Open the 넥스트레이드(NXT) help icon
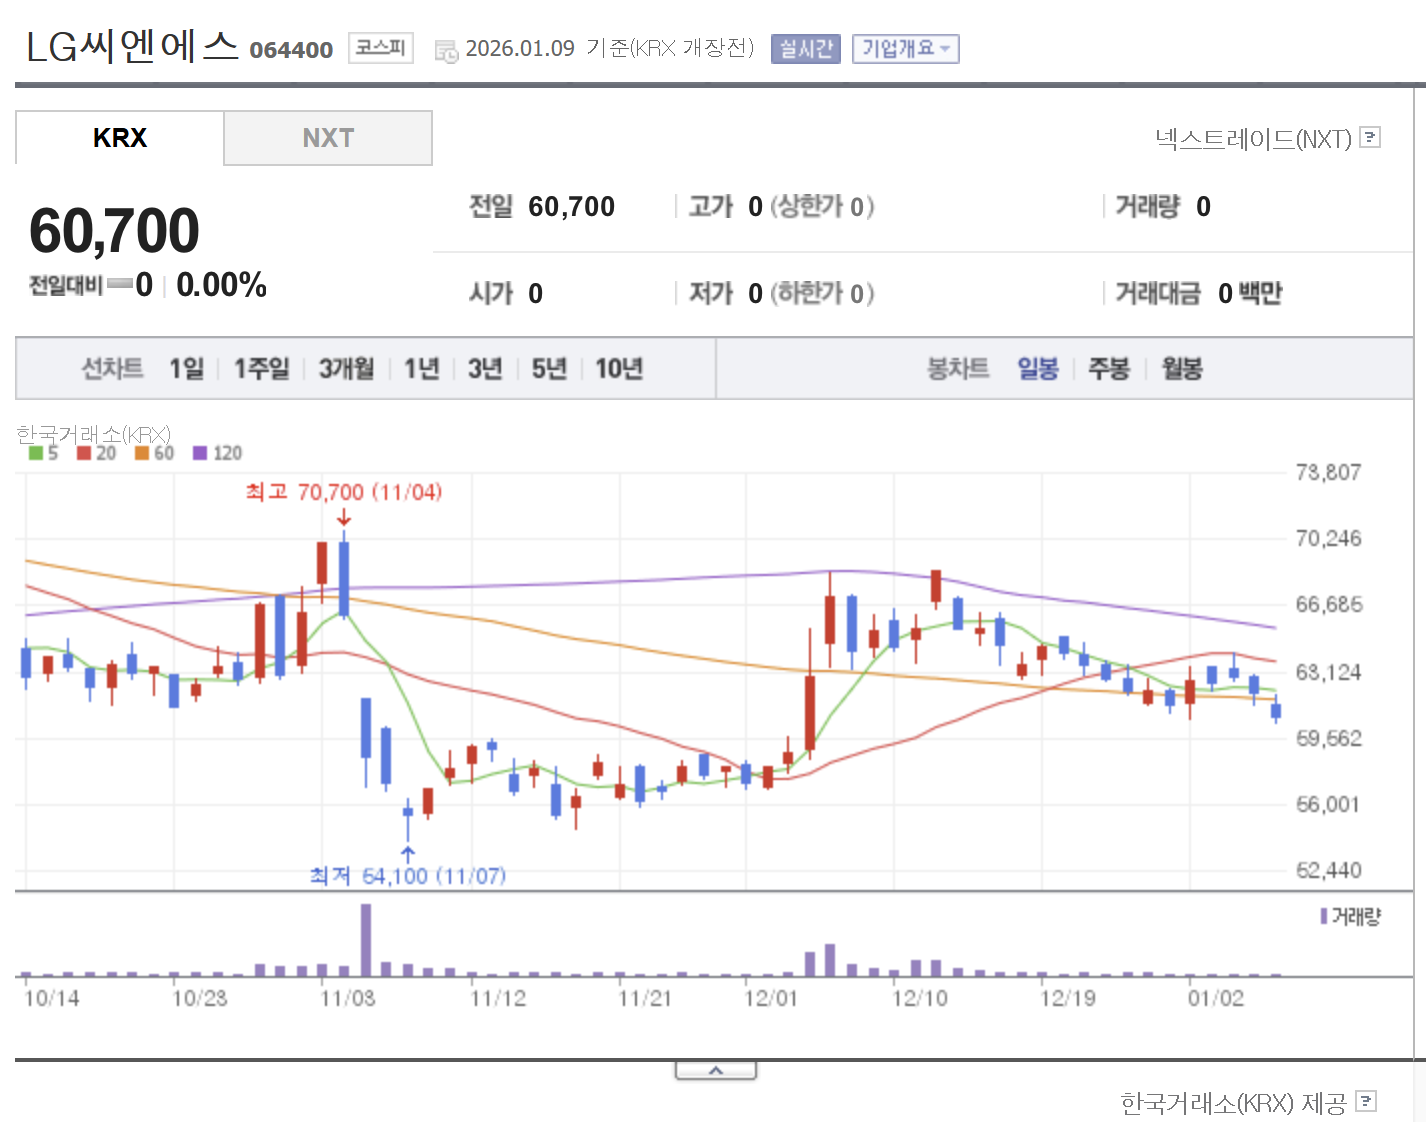Image resolution: width=1426 pixels, height=1122 pixels. click(x=1371, y=137)
